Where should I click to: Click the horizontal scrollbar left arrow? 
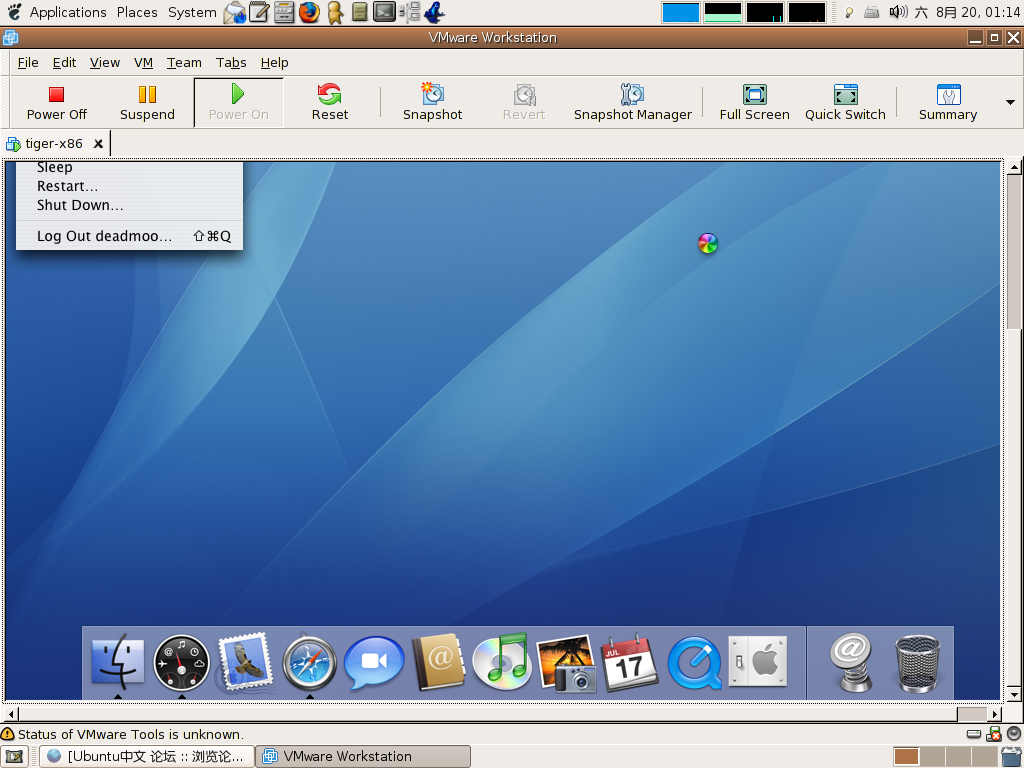(x=10, y=714)
